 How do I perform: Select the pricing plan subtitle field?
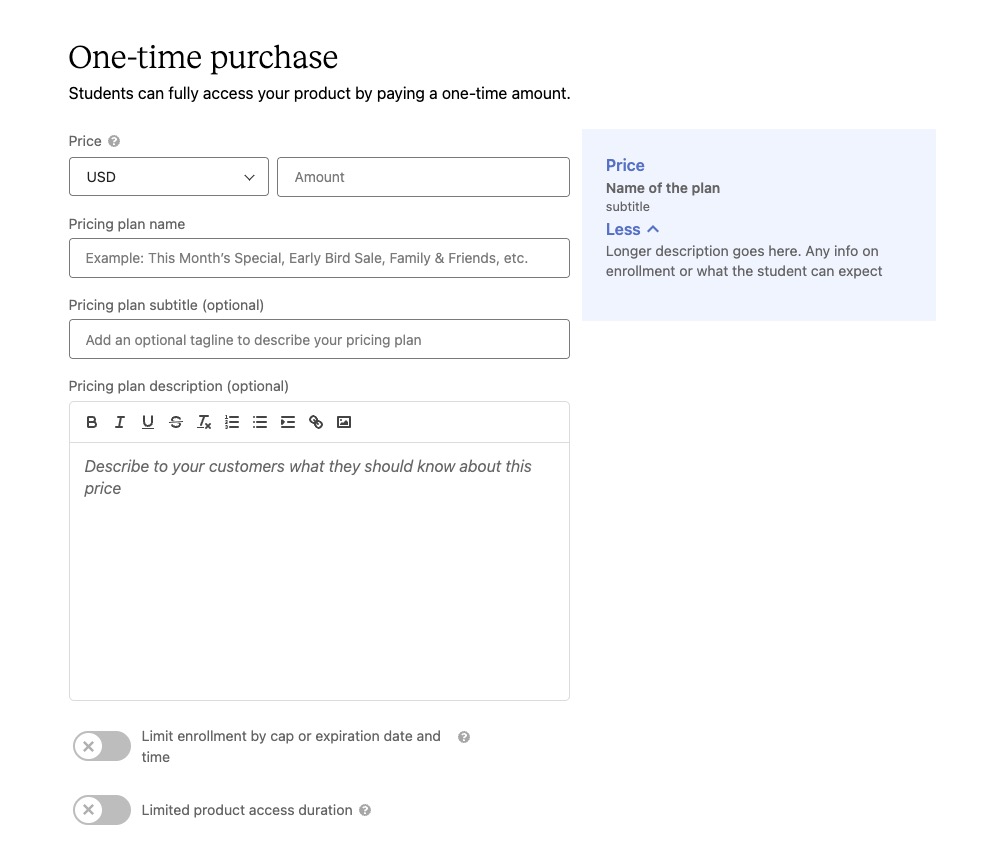[319, 339]
